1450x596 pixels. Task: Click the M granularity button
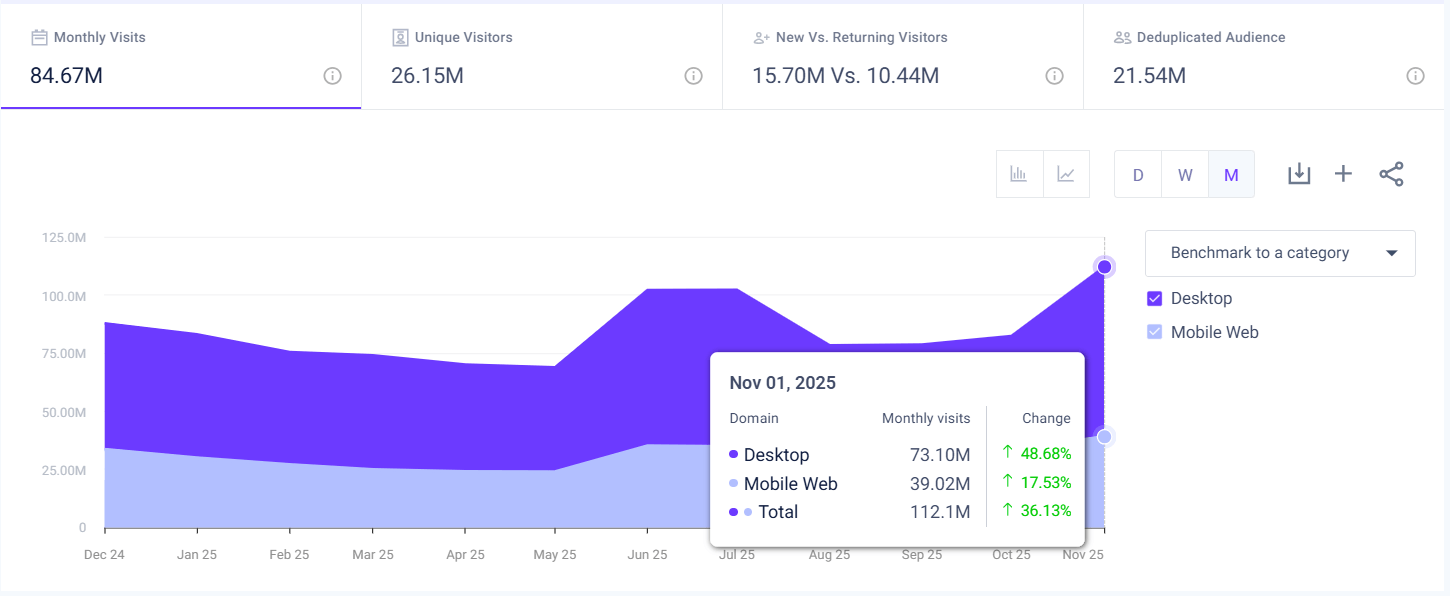(1230, 173)
